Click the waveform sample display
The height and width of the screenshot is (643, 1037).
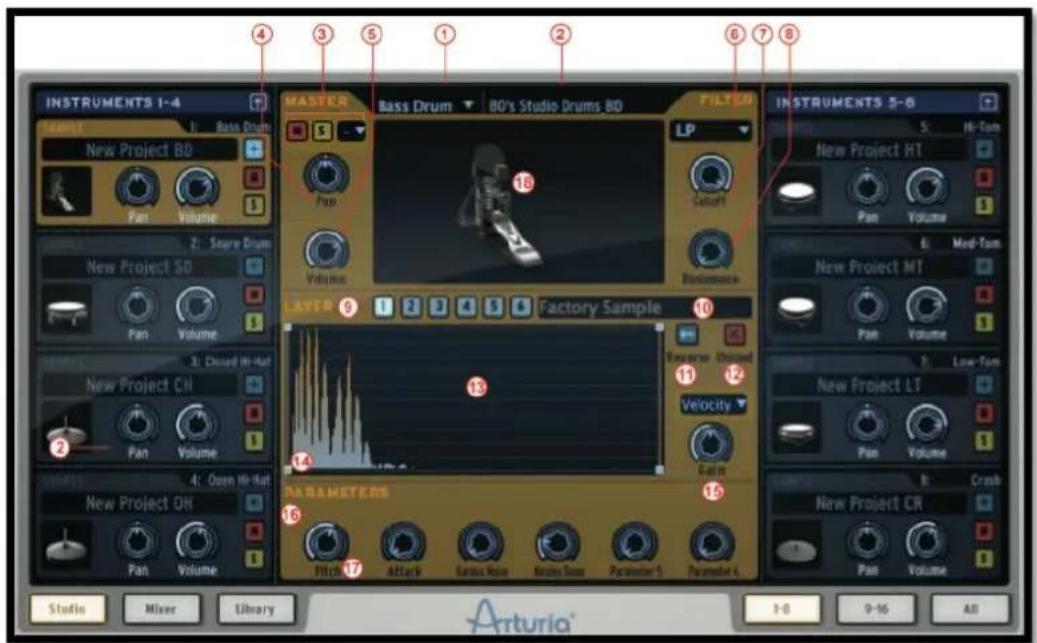(474, 398)
